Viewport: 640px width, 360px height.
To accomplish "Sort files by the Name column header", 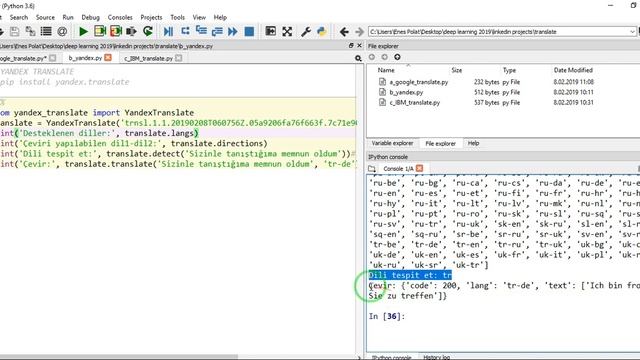I will 386,70.
